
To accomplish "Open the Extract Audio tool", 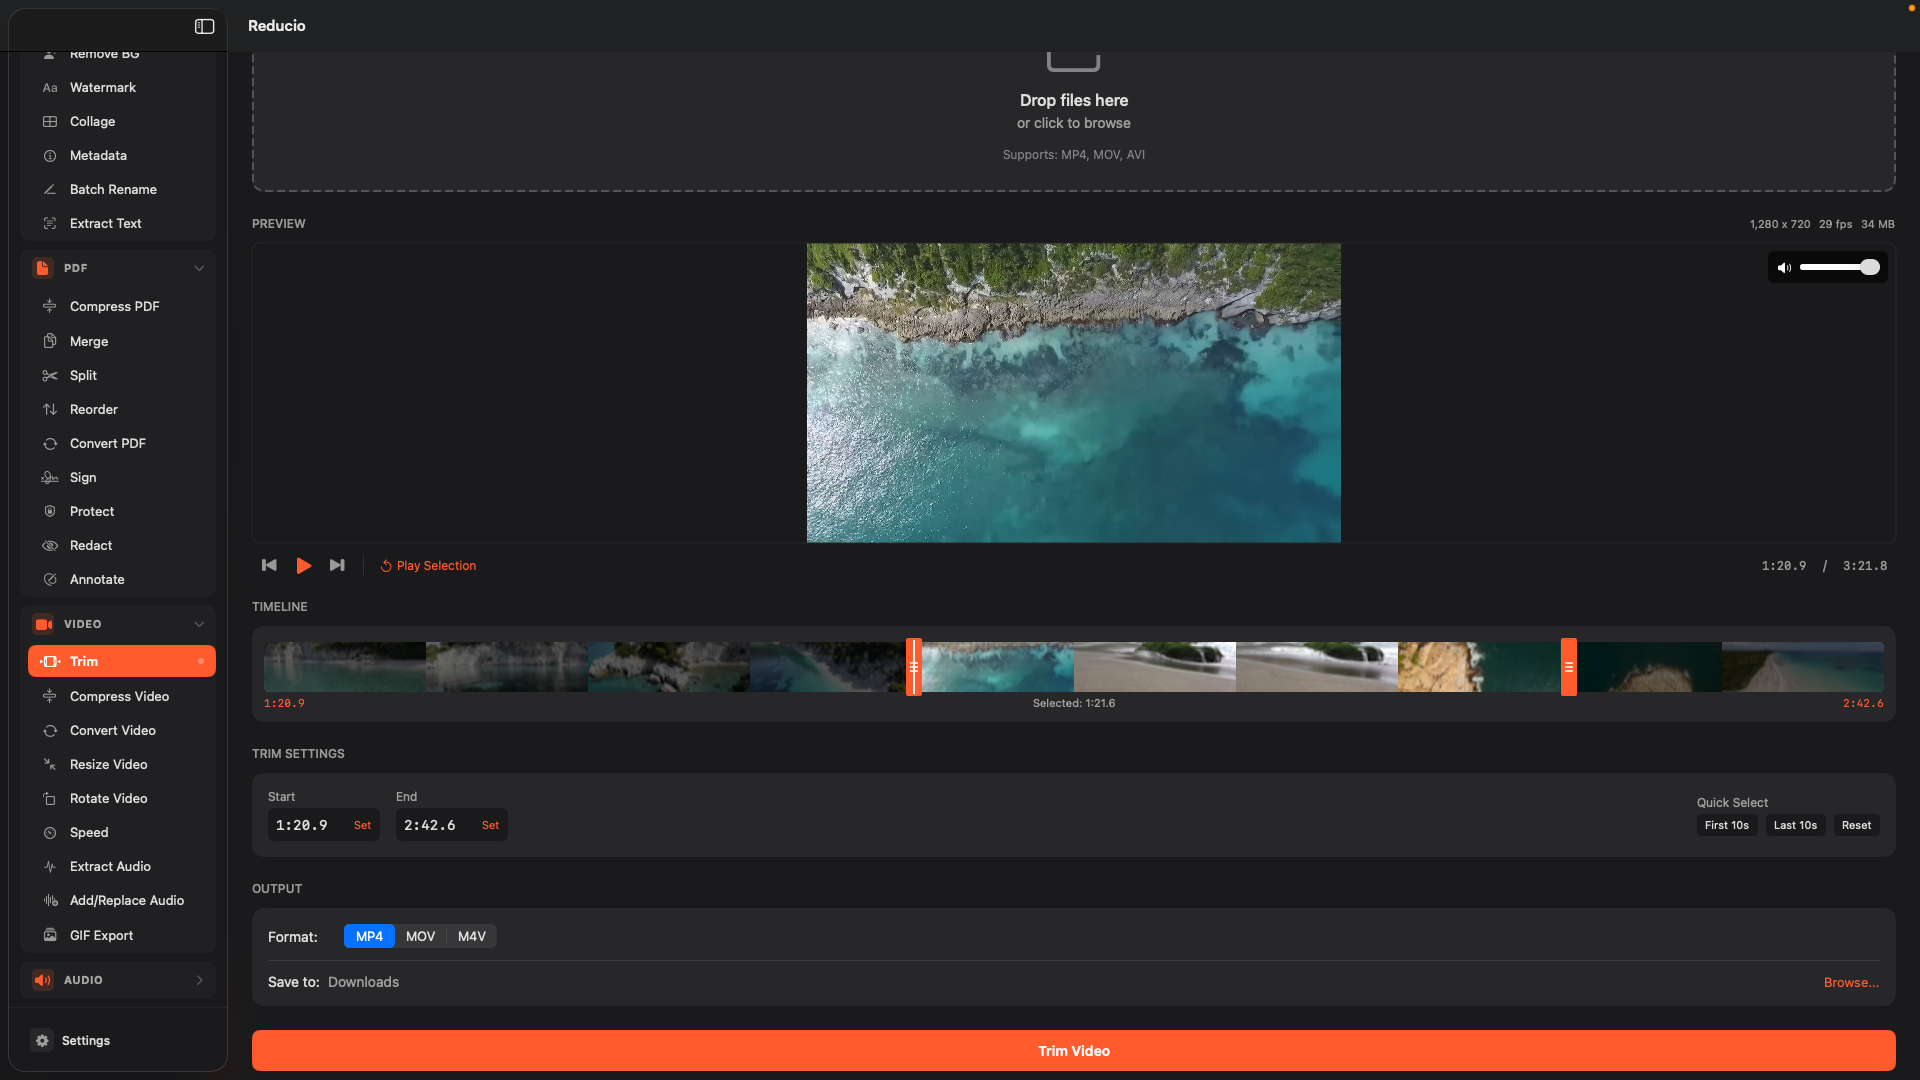I will tap(110, 866).
